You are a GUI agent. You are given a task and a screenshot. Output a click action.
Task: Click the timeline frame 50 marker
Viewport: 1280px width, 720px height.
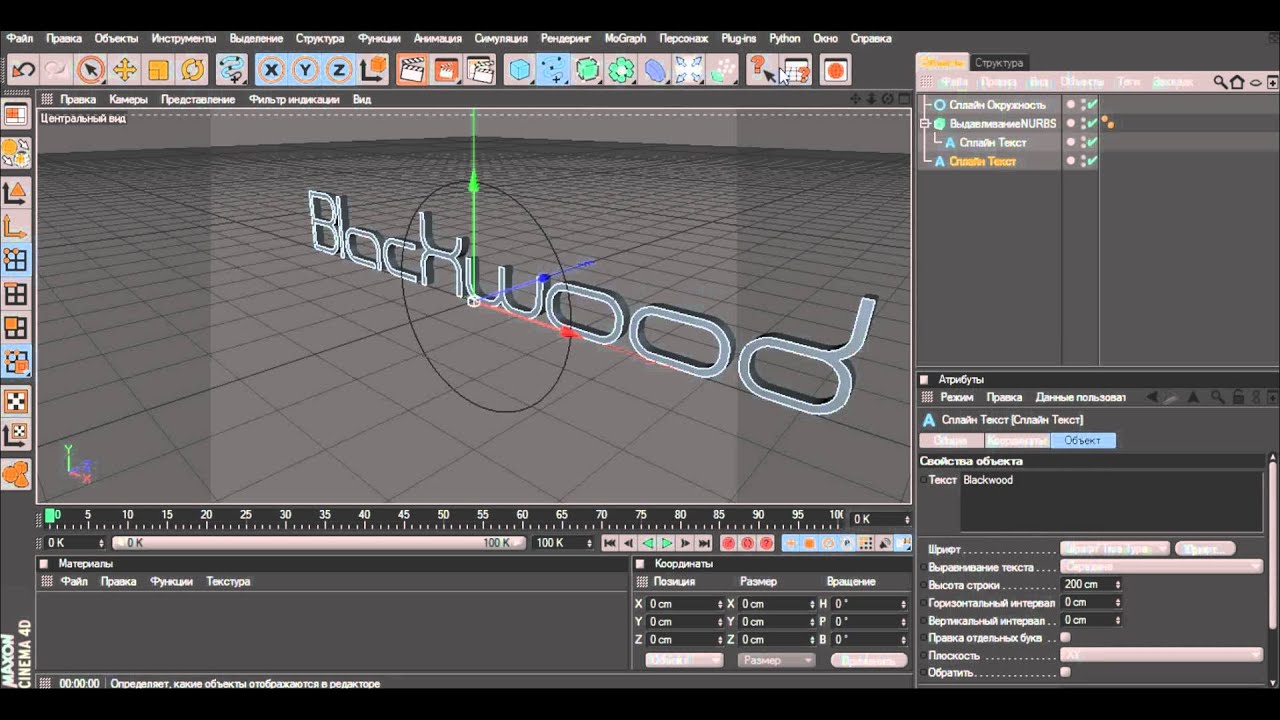coord(443,515)
